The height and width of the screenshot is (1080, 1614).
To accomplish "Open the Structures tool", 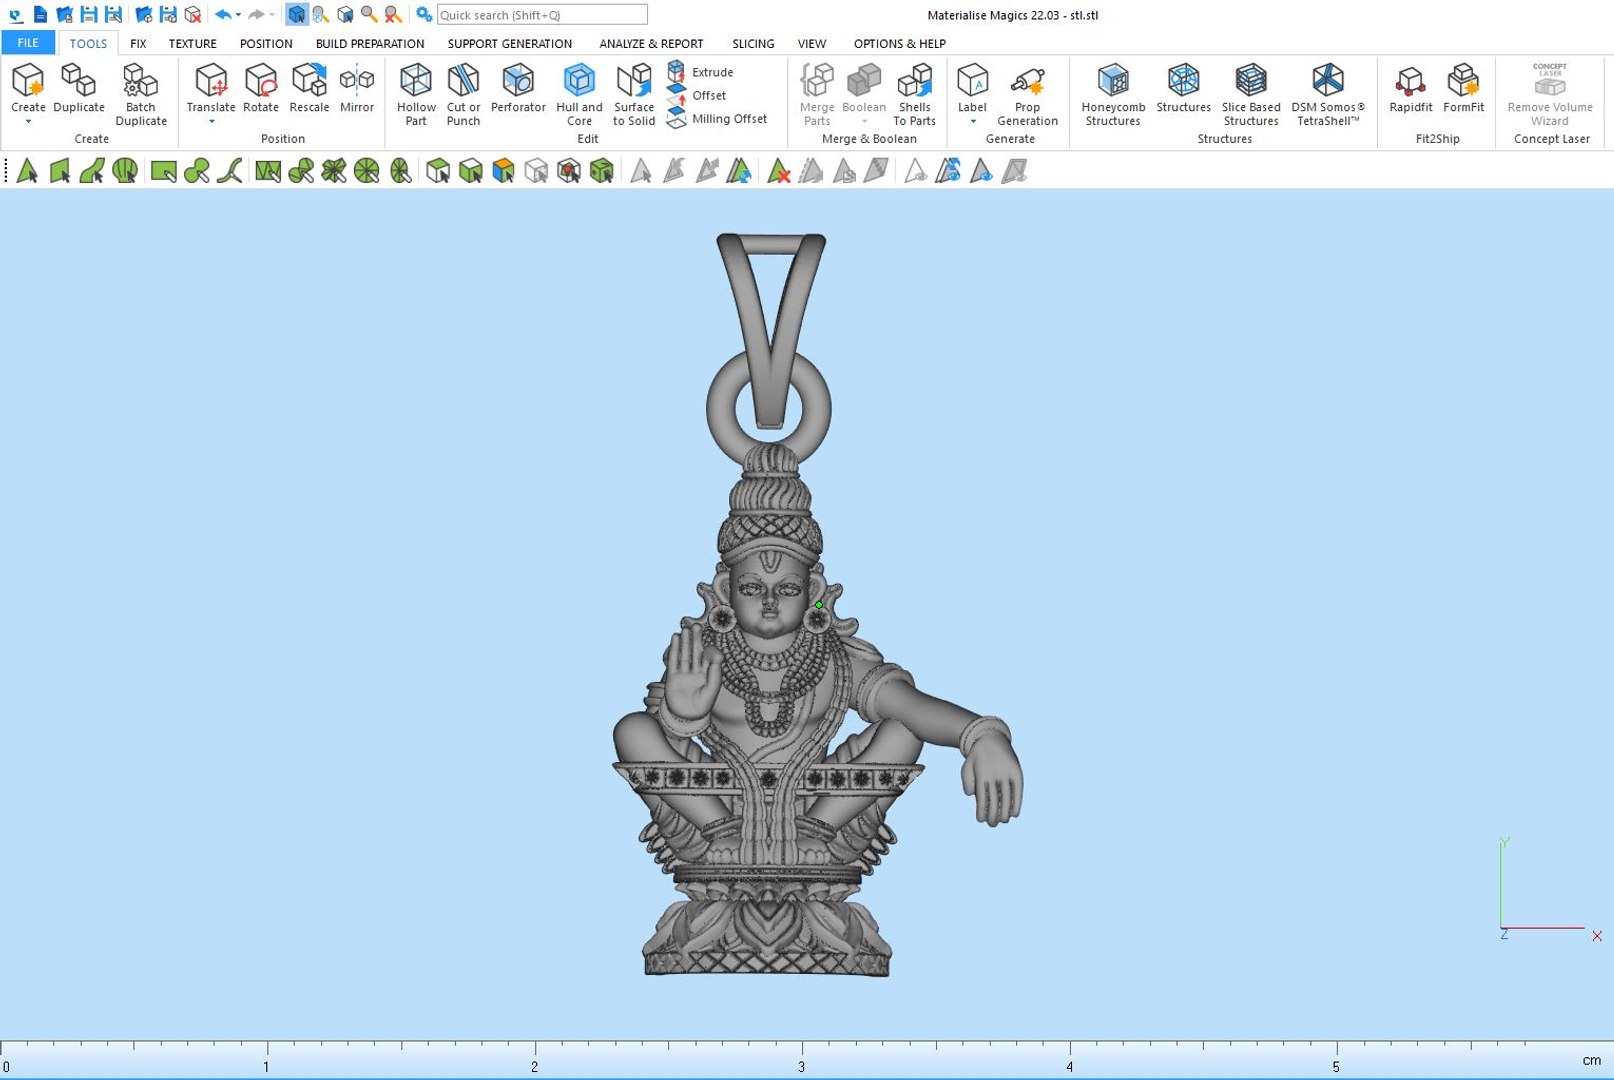I will point(1183,88).
